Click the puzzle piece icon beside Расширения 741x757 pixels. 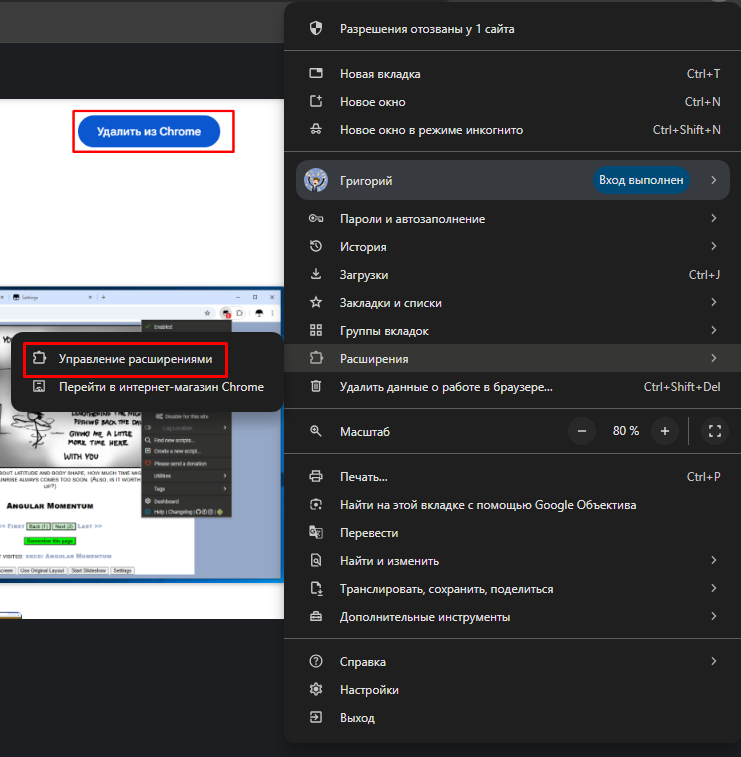pyautogui.click(x=316, y=358)
